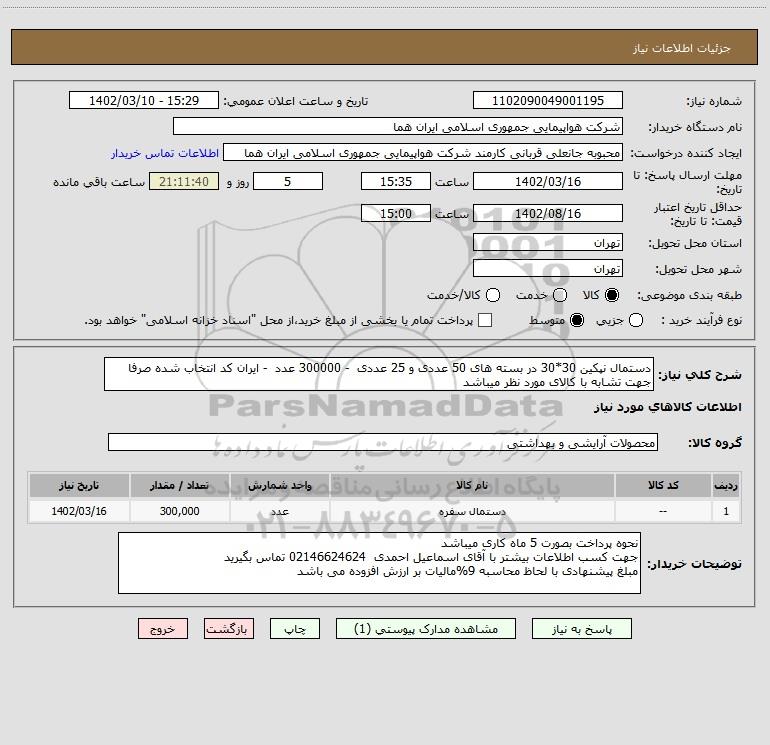The width and height of the screenshot is (770, 745).
Task: Click the remaining days field showing 5
Action: (288, 181)
